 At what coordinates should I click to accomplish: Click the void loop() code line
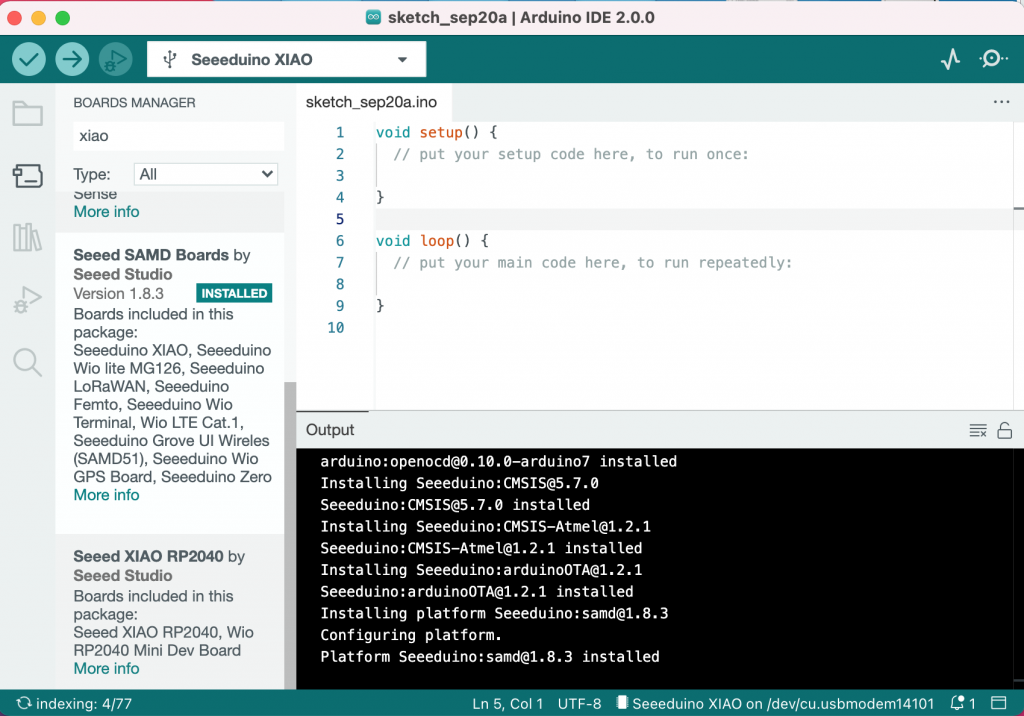[432, 240]
